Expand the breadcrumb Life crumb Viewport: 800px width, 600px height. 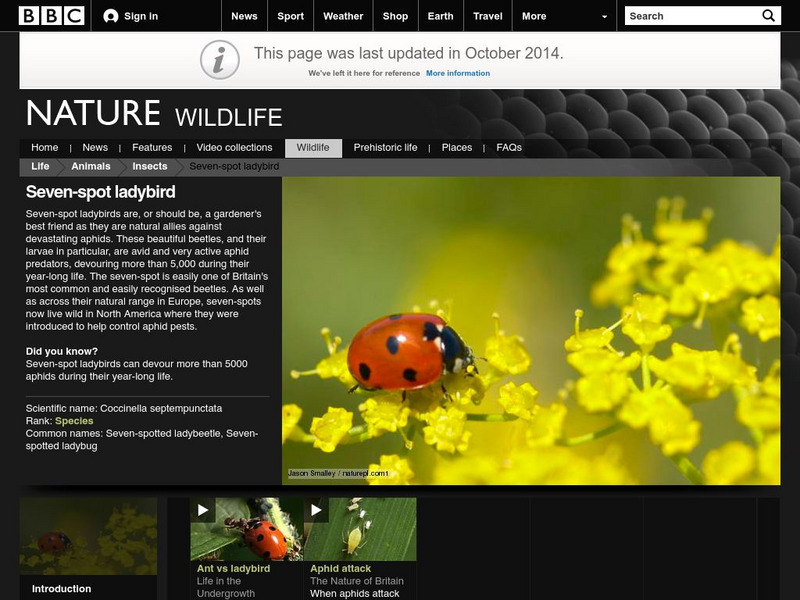click(x=38, y=167)
